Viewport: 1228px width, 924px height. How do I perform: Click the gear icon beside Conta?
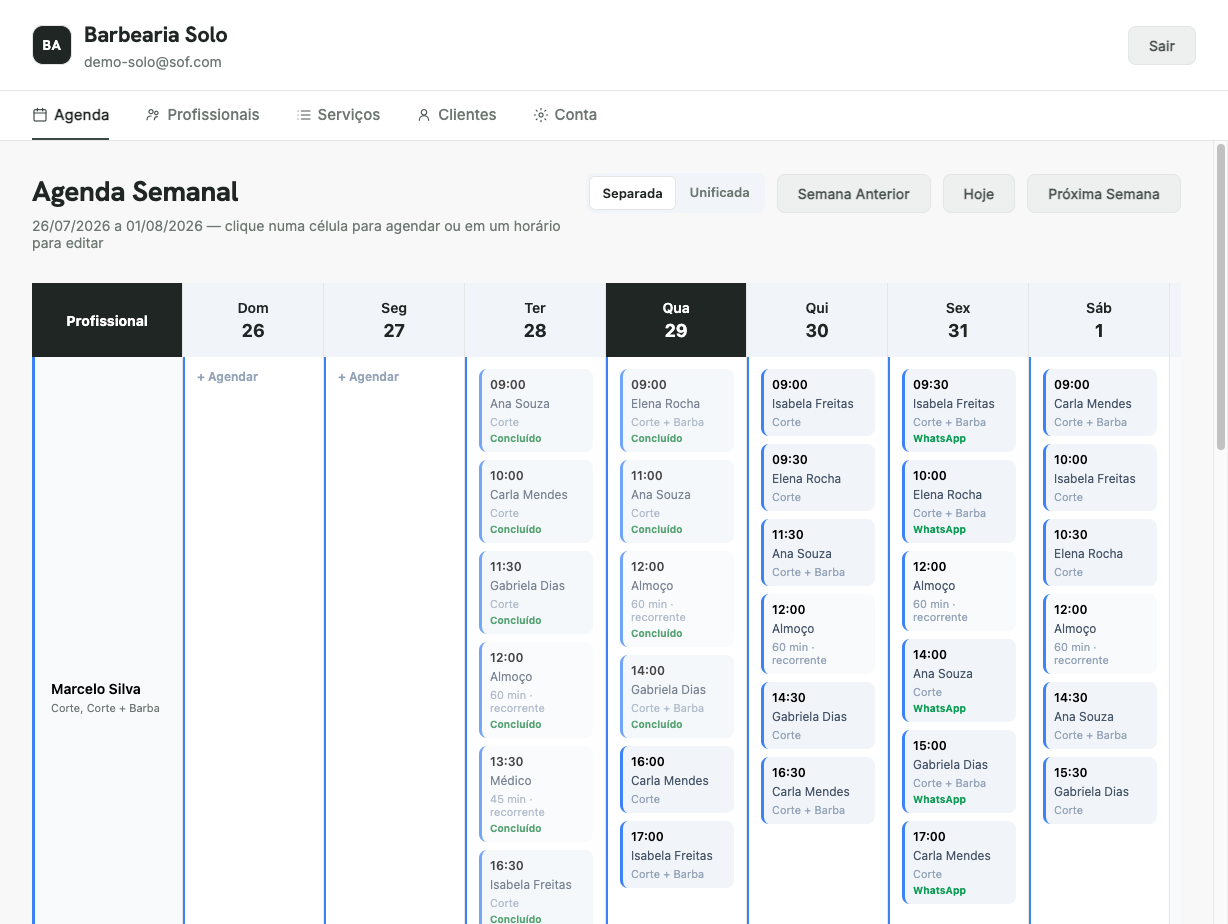(541, 115)
